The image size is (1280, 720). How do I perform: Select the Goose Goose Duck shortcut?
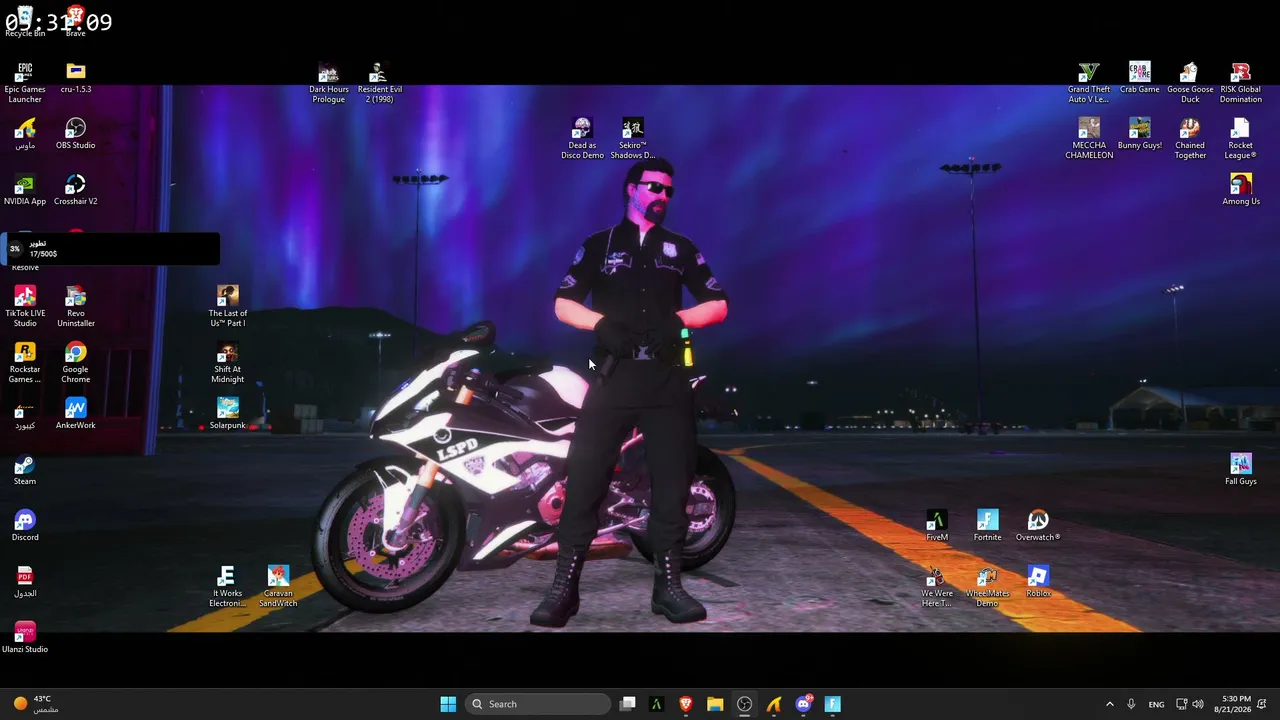tap(1190, 82)
